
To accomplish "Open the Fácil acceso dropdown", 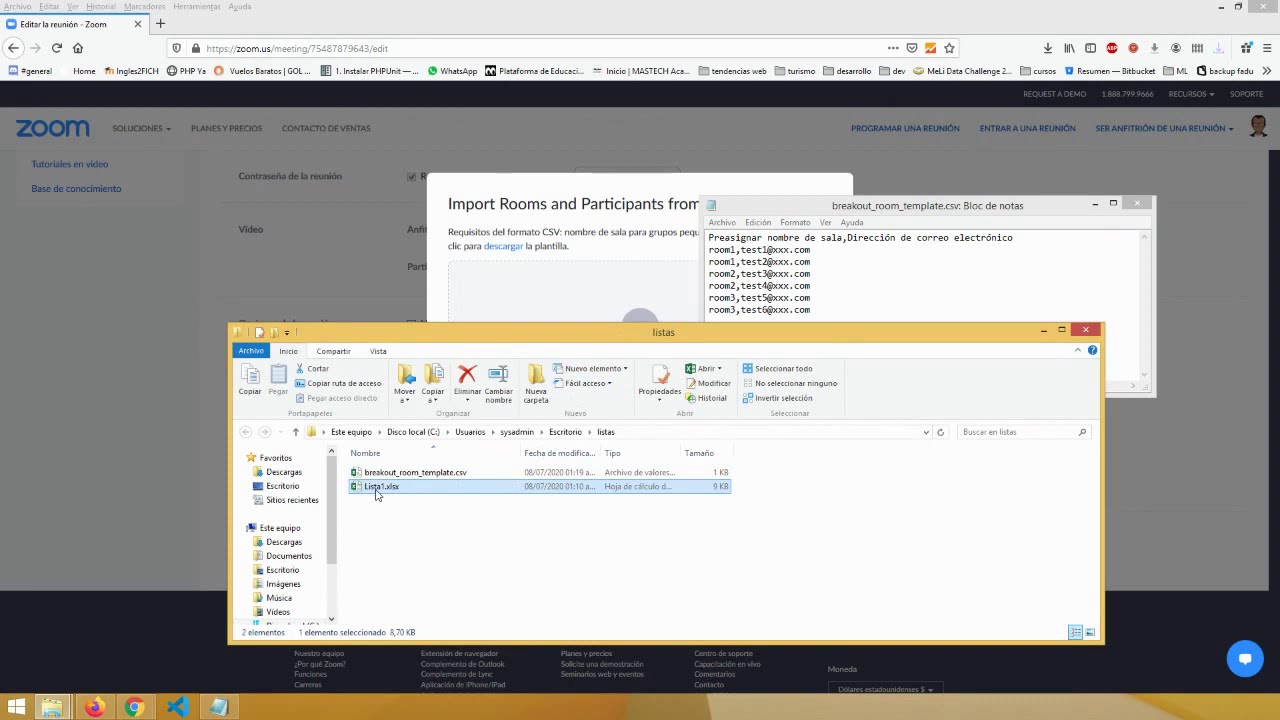I will (x=582, y=383).
